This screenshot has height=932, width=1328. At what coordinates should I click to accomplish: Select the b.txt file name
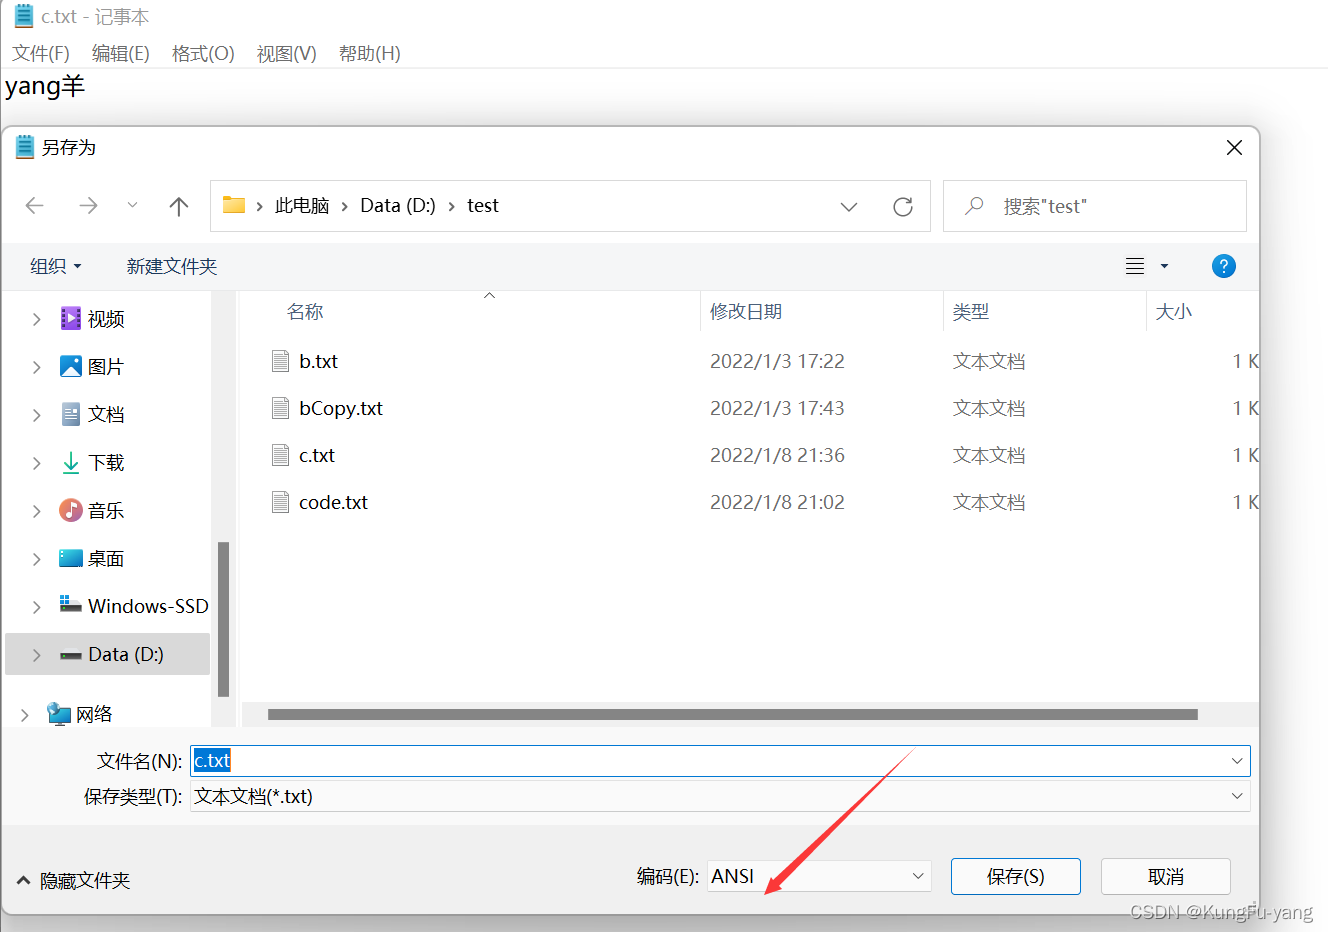[x=318, y=361]
